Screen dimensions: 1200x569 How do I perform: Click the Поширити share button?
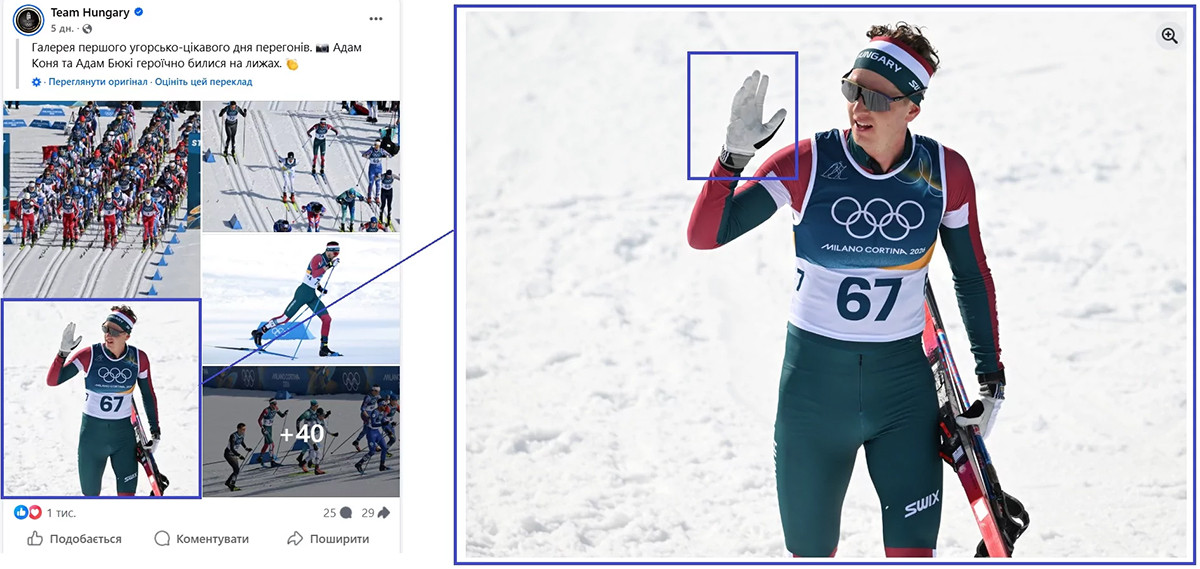pos(328,539)
